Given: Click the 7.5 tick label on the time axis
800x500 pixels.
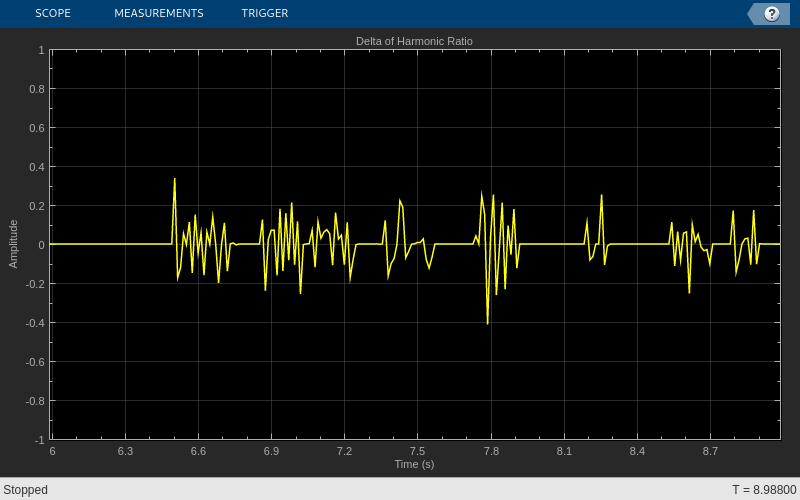Looking at the screenshot, I should (417, 451).
